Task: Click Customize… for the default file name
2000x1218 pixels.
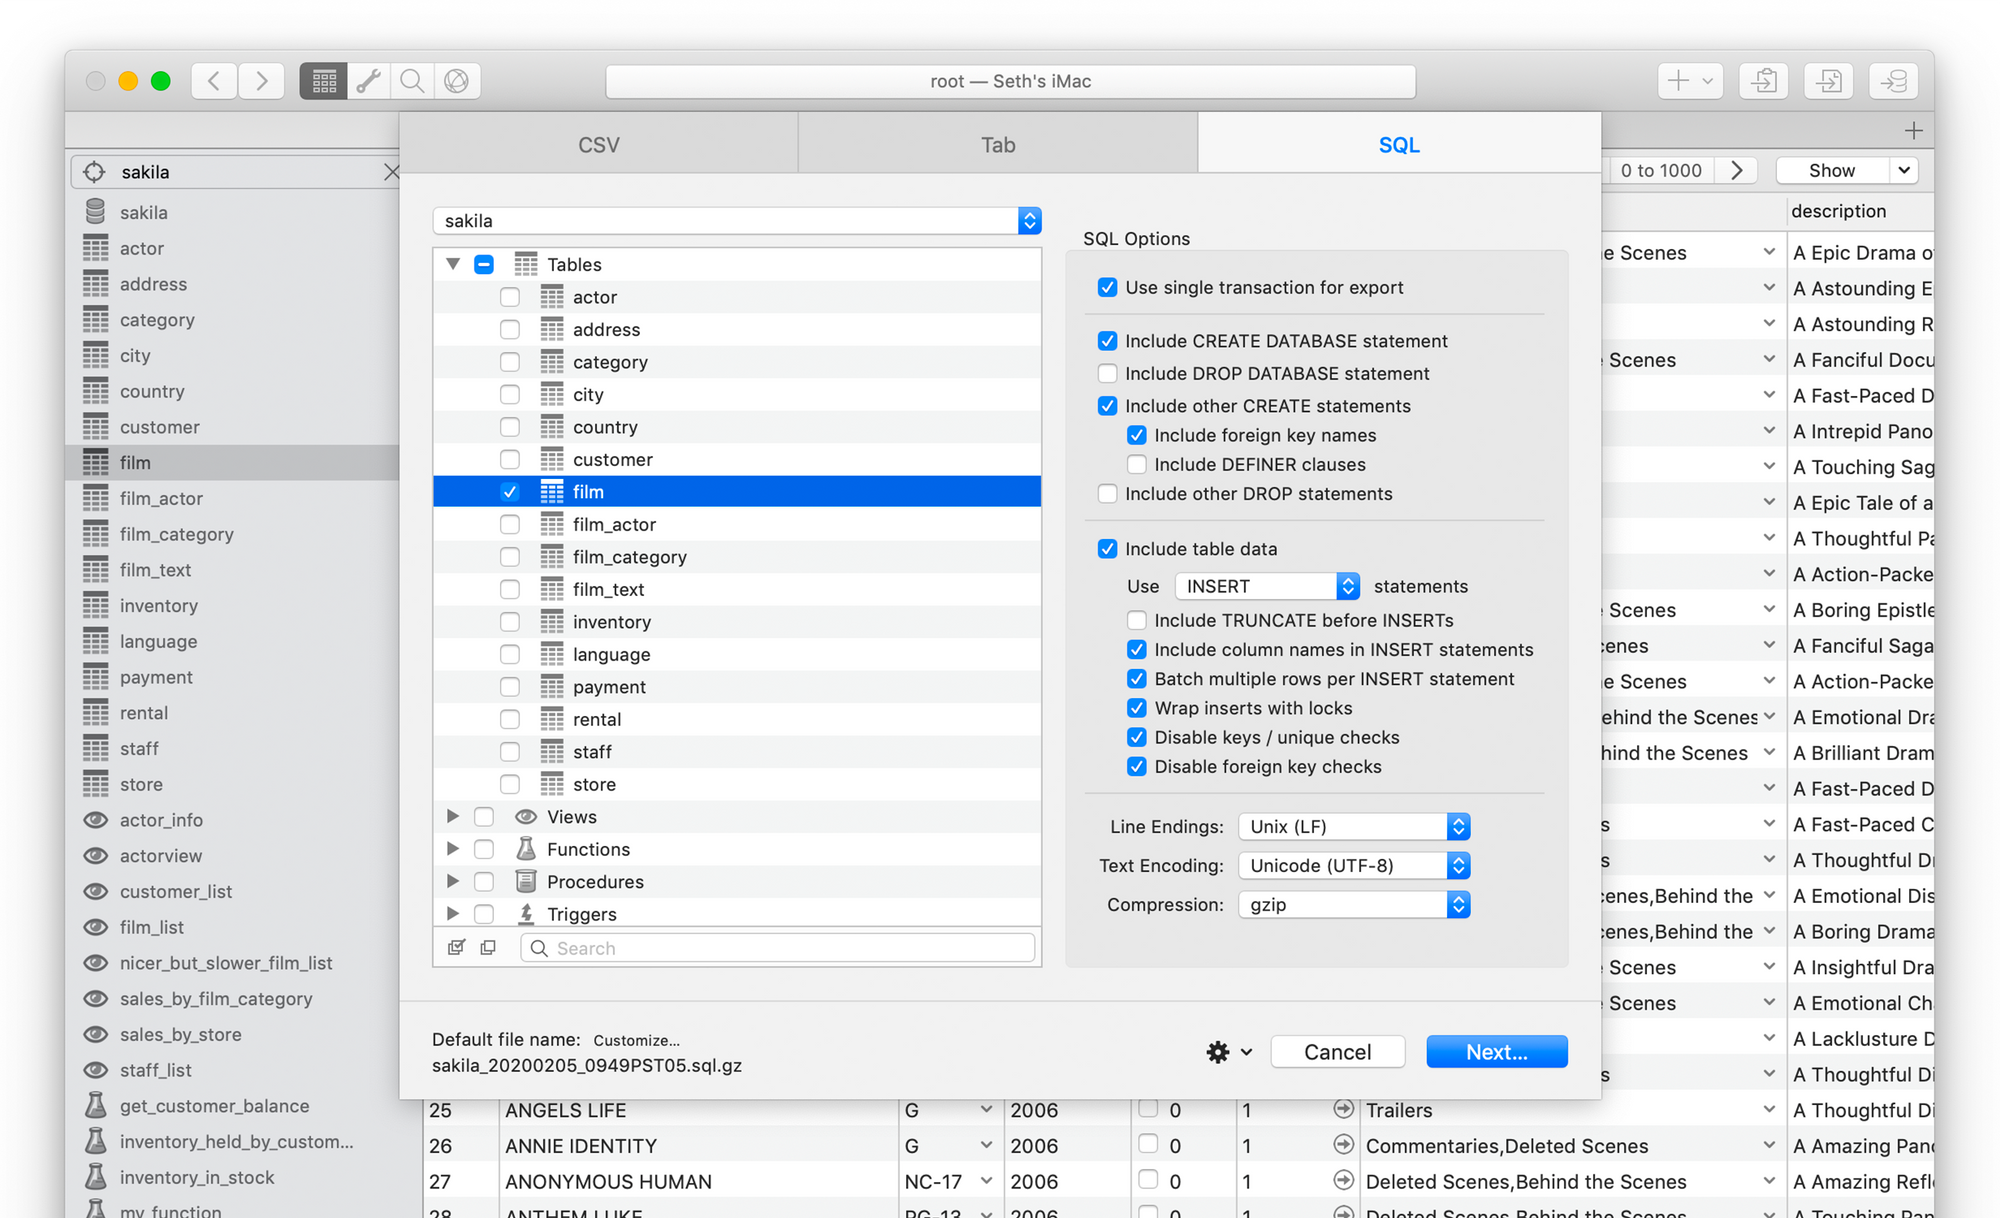Action: coord(636,1040)
